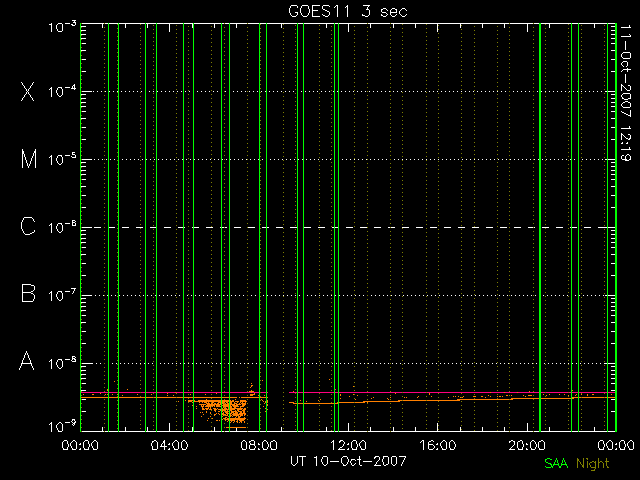Click the Night legend label
This screenshot has width=640, height=480.
pyautogui.click(x=593, y=464)
